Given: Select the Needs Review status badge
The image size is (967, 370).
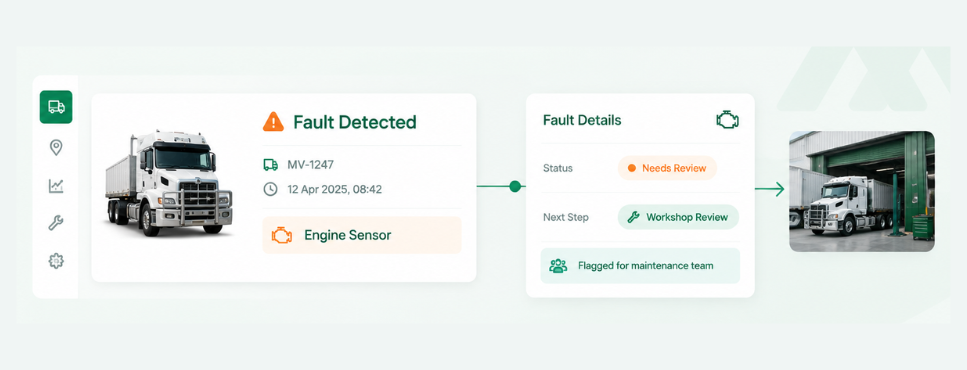Looking at the screenshot, I should (x=667, y=168).
